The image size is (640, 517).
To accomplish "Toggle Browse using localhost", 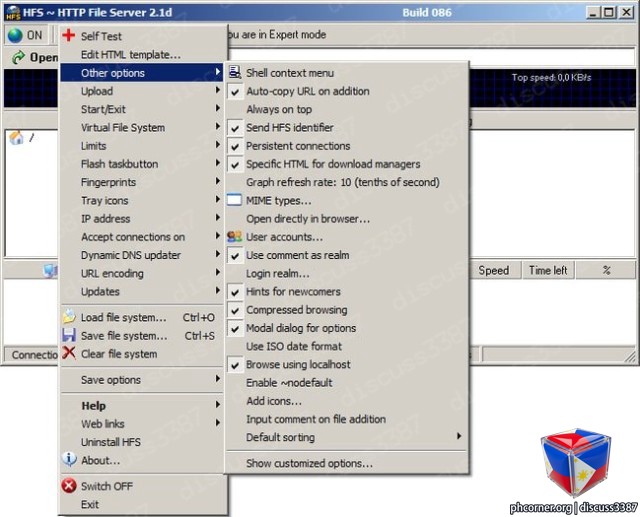I will (347, 364).
